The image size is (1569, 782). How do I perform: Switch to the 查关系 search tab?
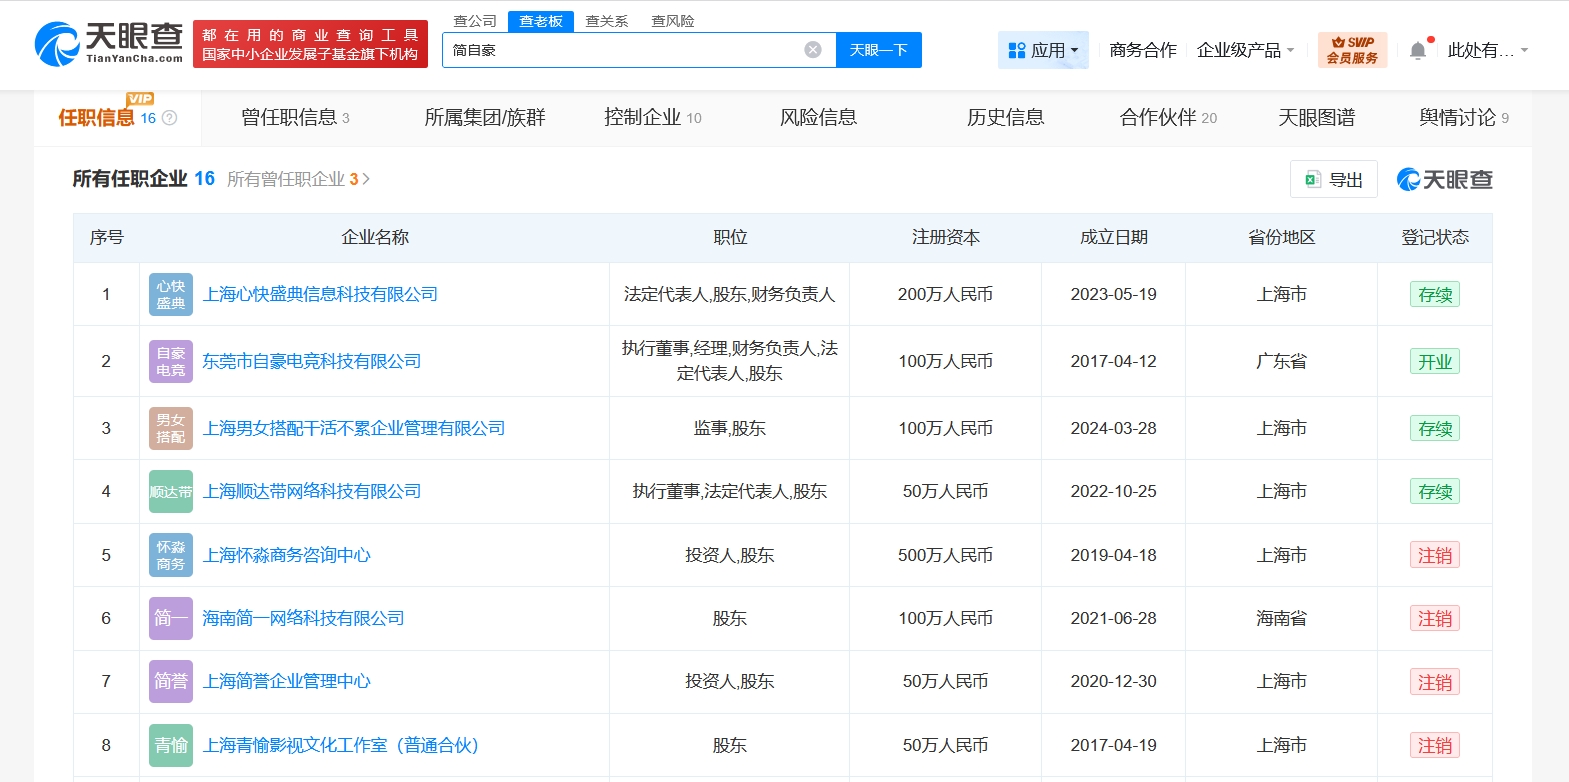(x=607, y=21)
